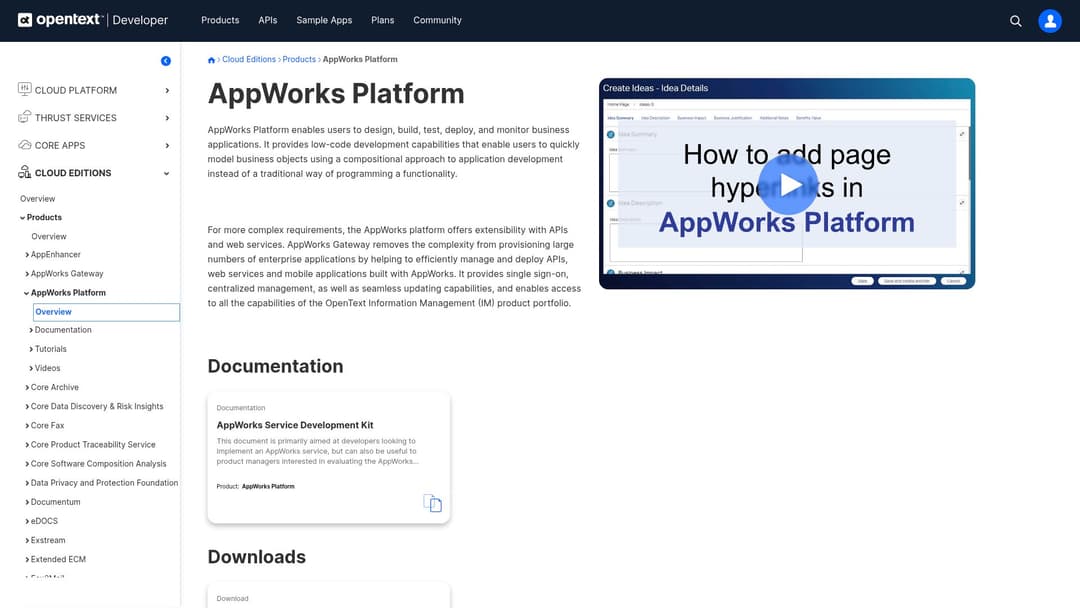Click the Thrust Services icon
The image size is (1080, 608).
point(25,116)
